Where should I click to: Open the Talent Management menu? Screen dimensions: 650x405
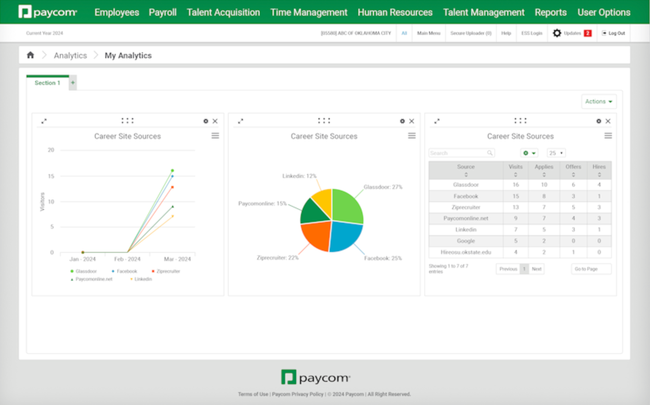[484, 12]
